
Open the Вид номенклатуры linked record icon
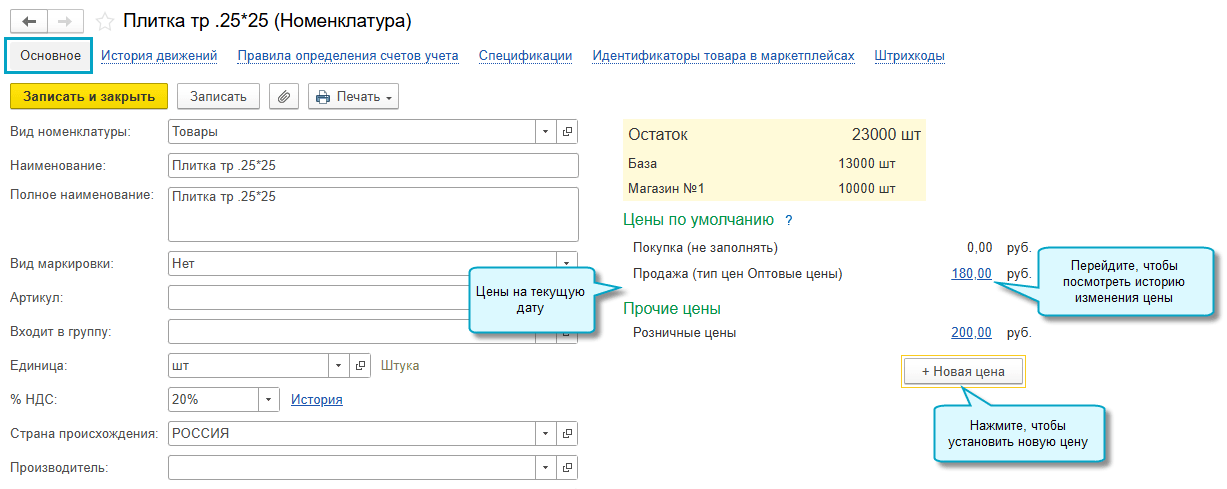[x=567, y=131]
